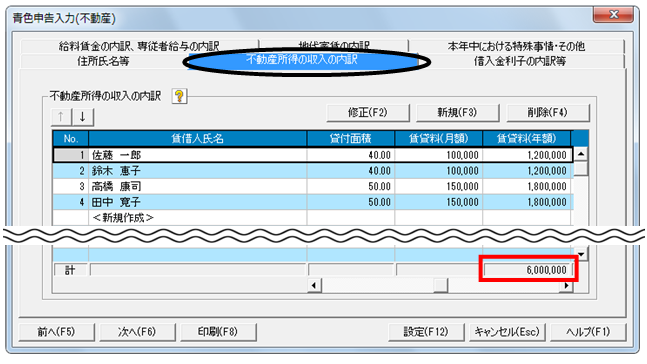Screen dimensions: 647x364
Task: Click the 新規(F3) button
Action: point(458,113)
